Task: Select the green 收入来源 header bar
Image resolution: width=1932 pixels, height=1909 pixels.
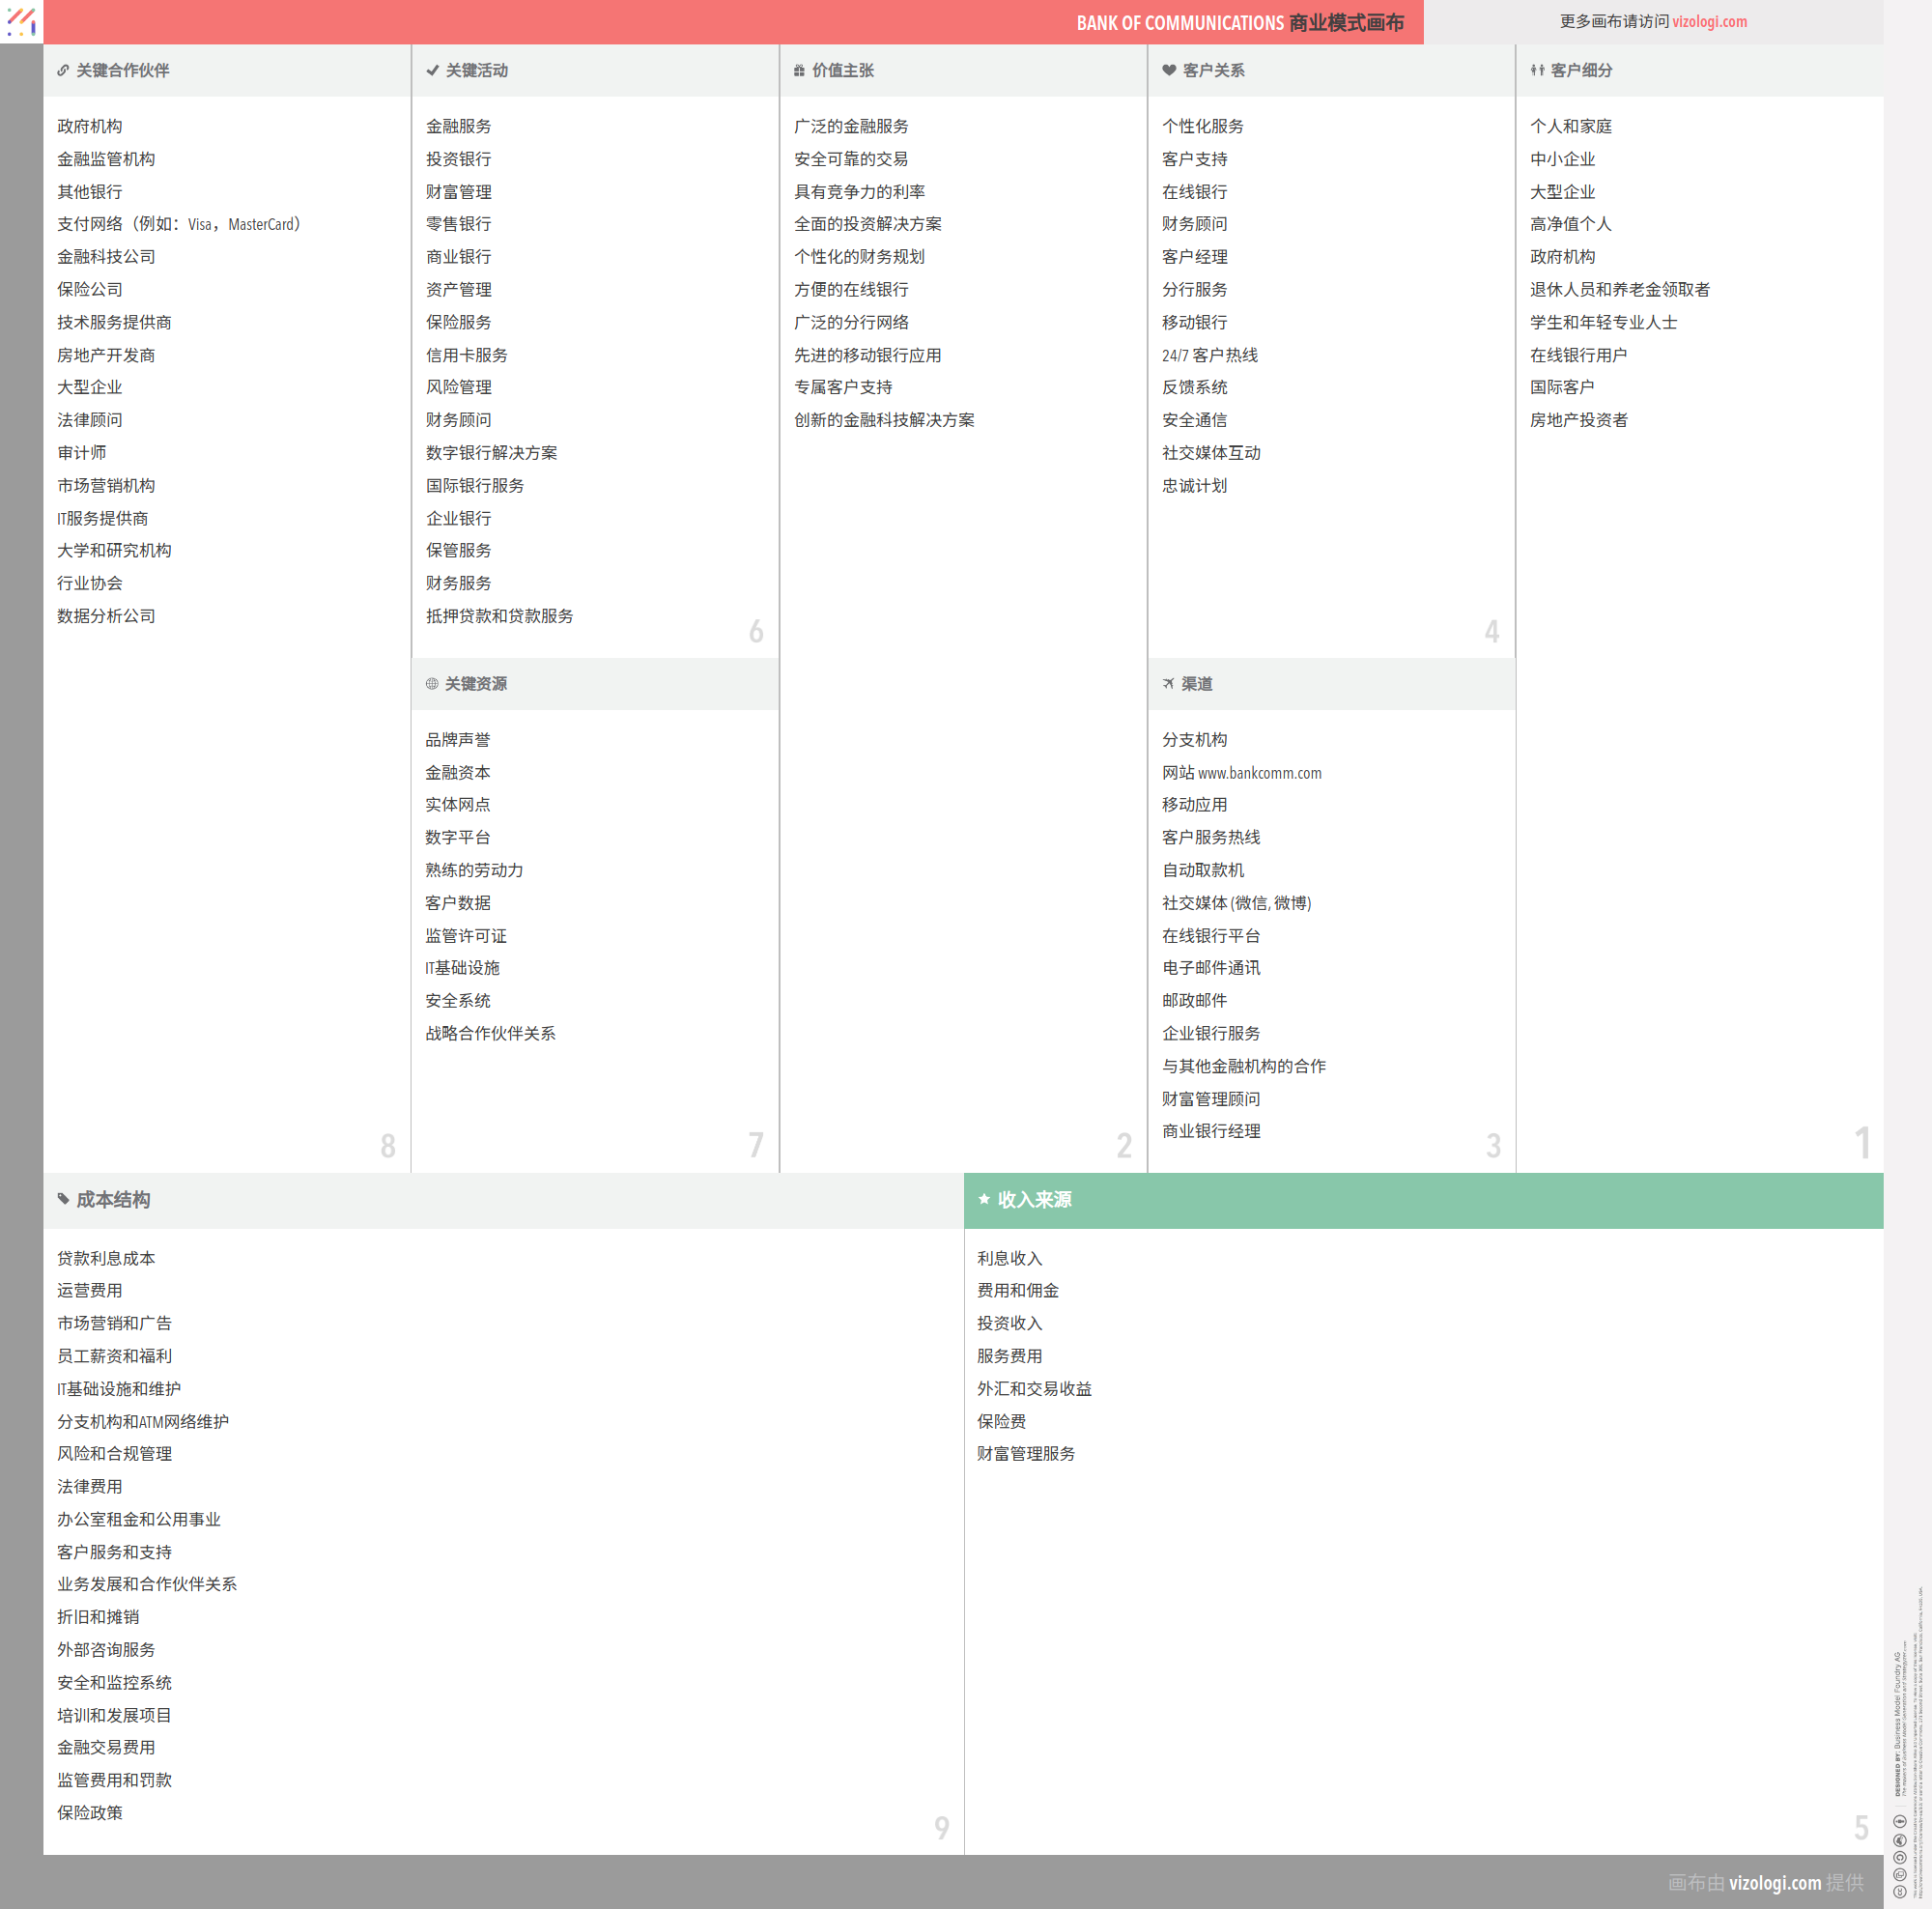Action: tap(1422, 1200)
